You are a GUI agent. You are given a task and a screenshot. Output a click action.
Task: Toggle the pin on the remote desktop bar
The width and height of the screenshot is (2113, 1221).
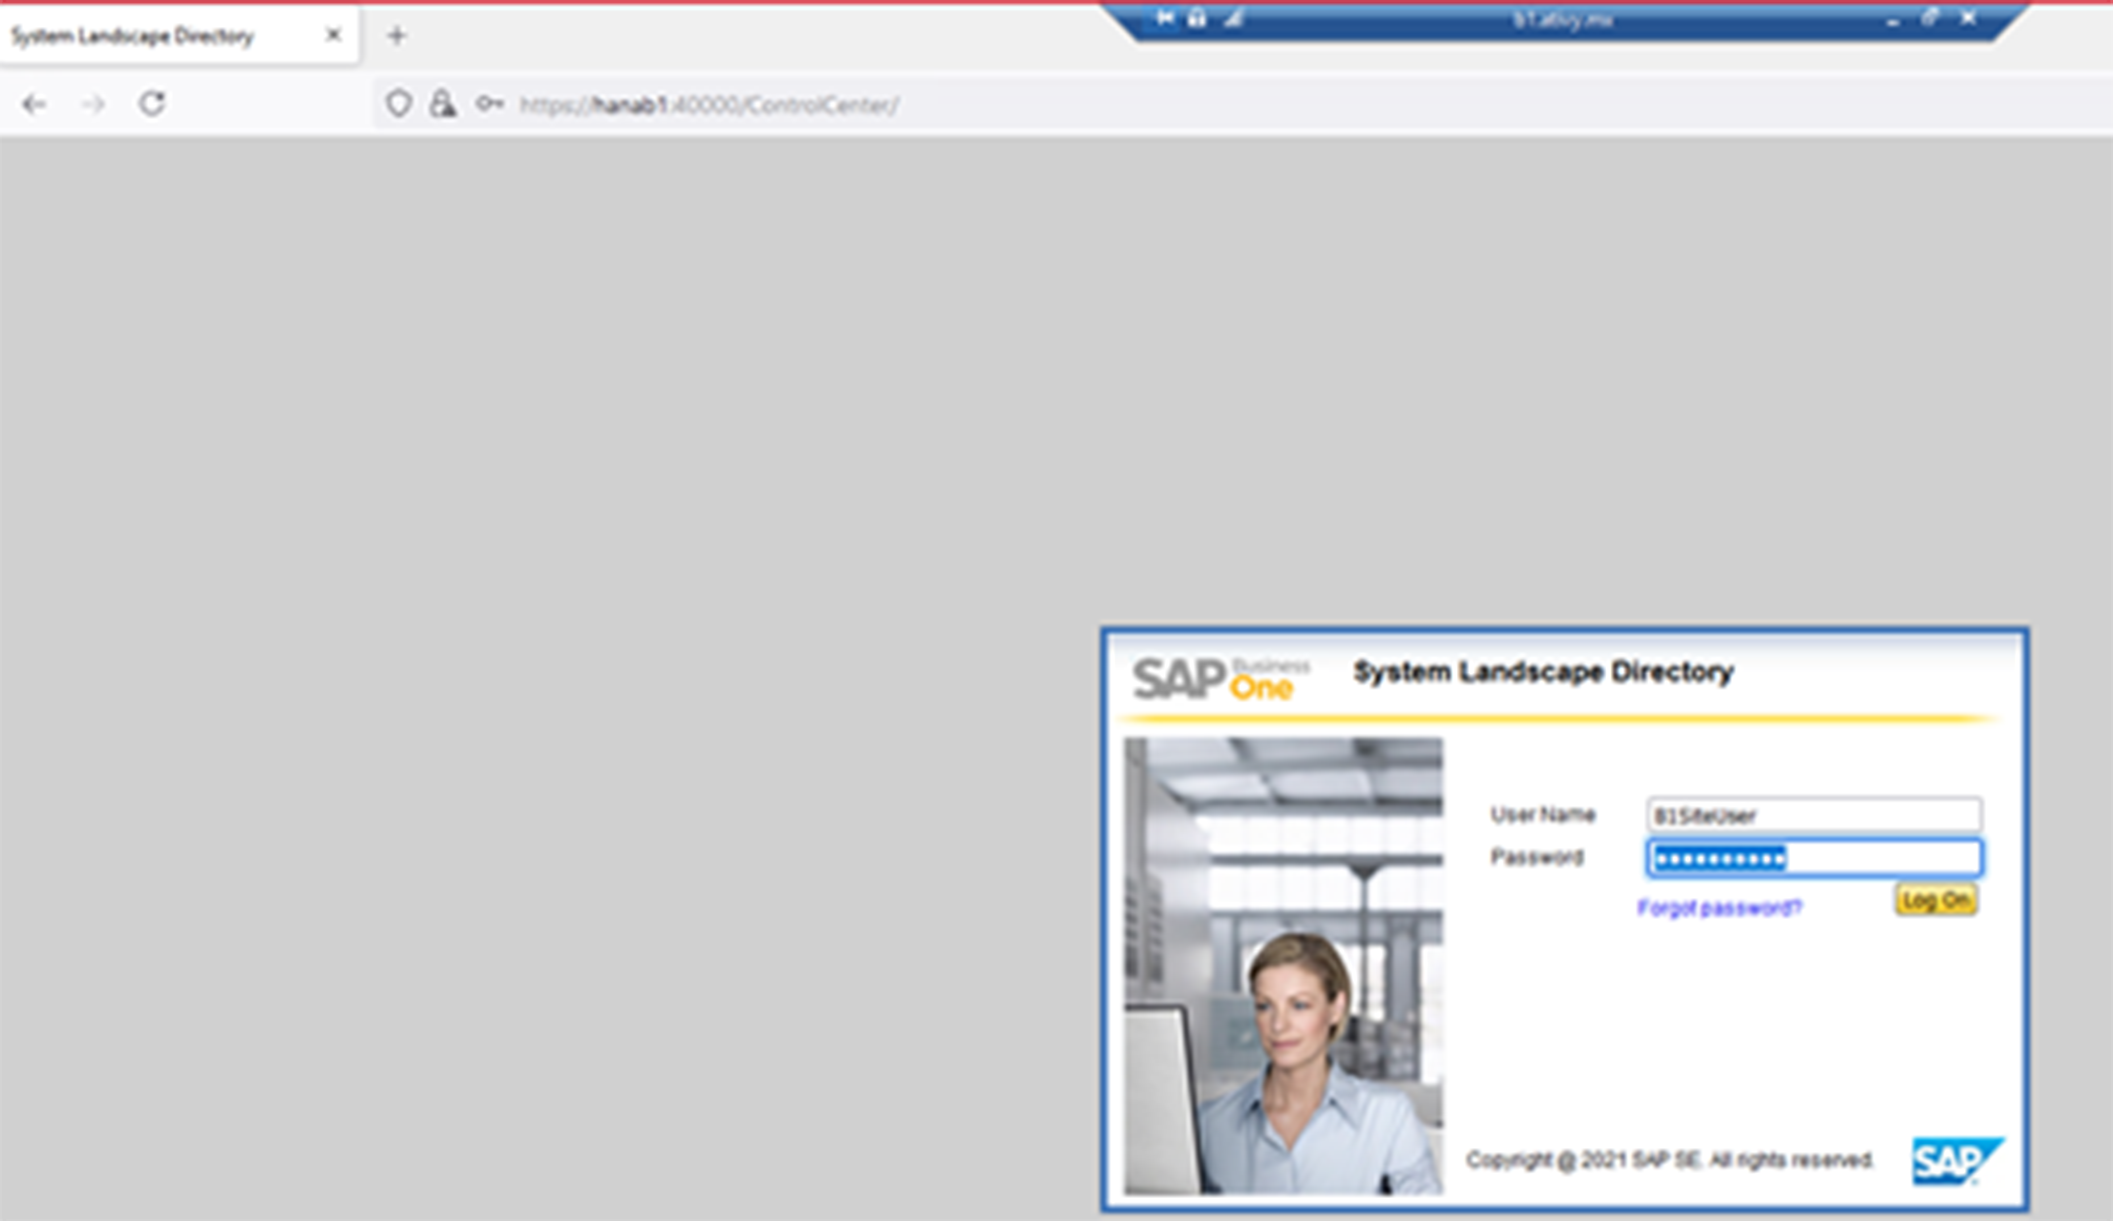click(x=1163, y=16)
